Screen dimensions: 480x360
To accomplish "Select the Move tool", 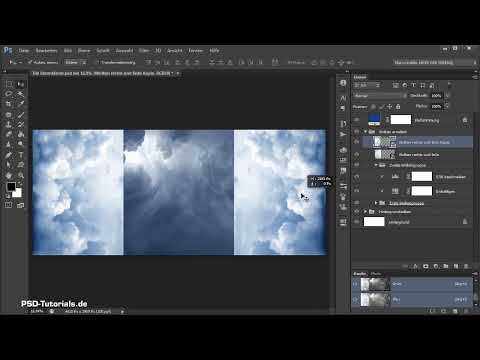I will click(x=21, y=84).
